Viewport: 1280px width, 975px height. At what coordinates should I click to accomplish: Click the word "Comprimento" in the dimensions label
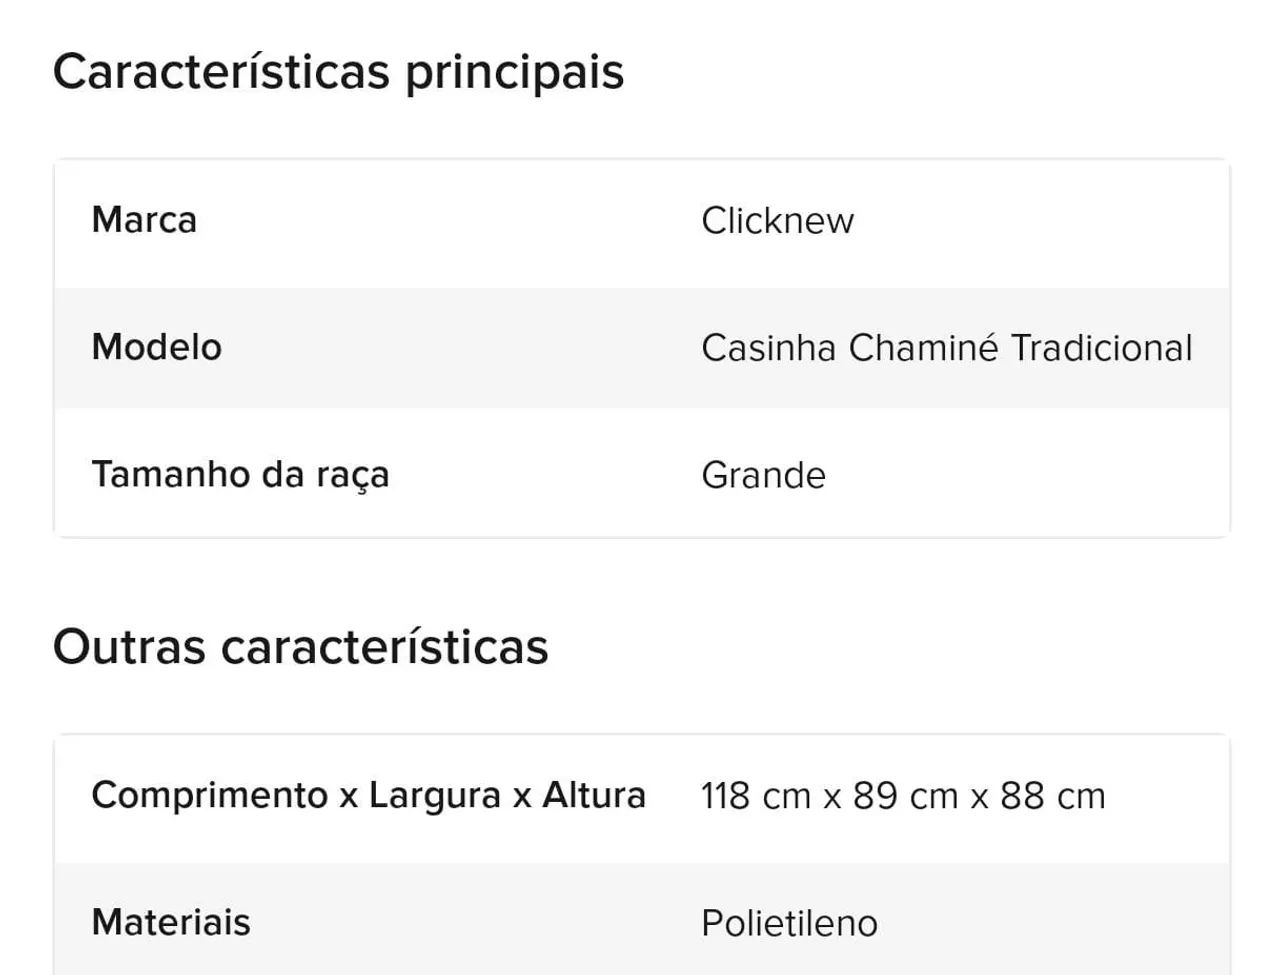pyautogui.click(x=210, y=796)
